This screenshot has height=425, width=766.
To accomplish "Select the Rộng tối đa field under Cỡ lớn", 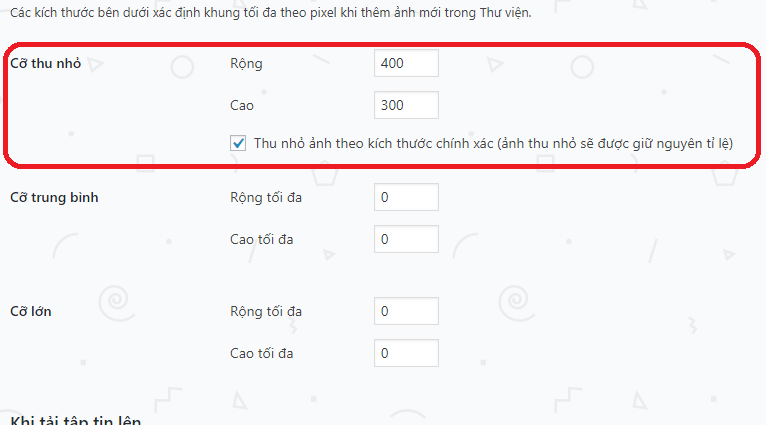I will pos(406,311).
